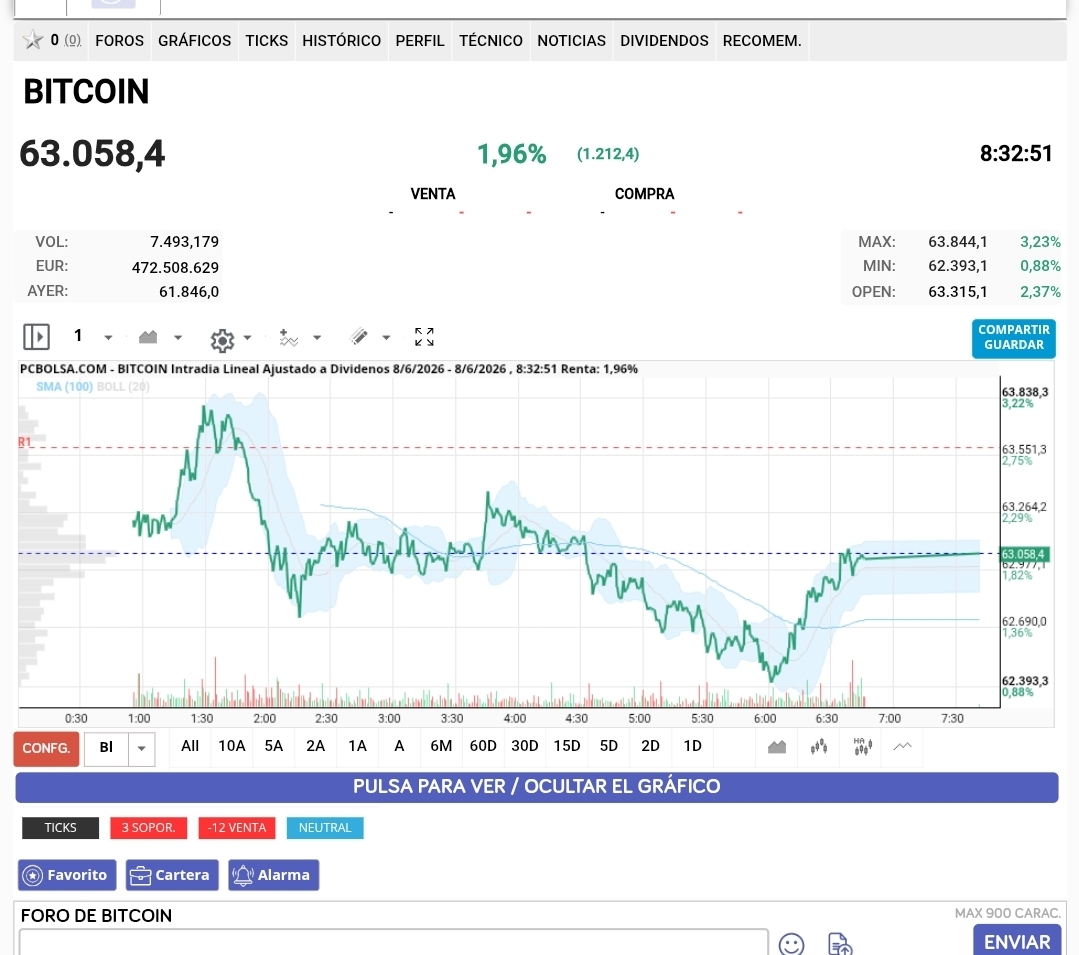Expand the chart style dropdown arrow

click(178, 338)
